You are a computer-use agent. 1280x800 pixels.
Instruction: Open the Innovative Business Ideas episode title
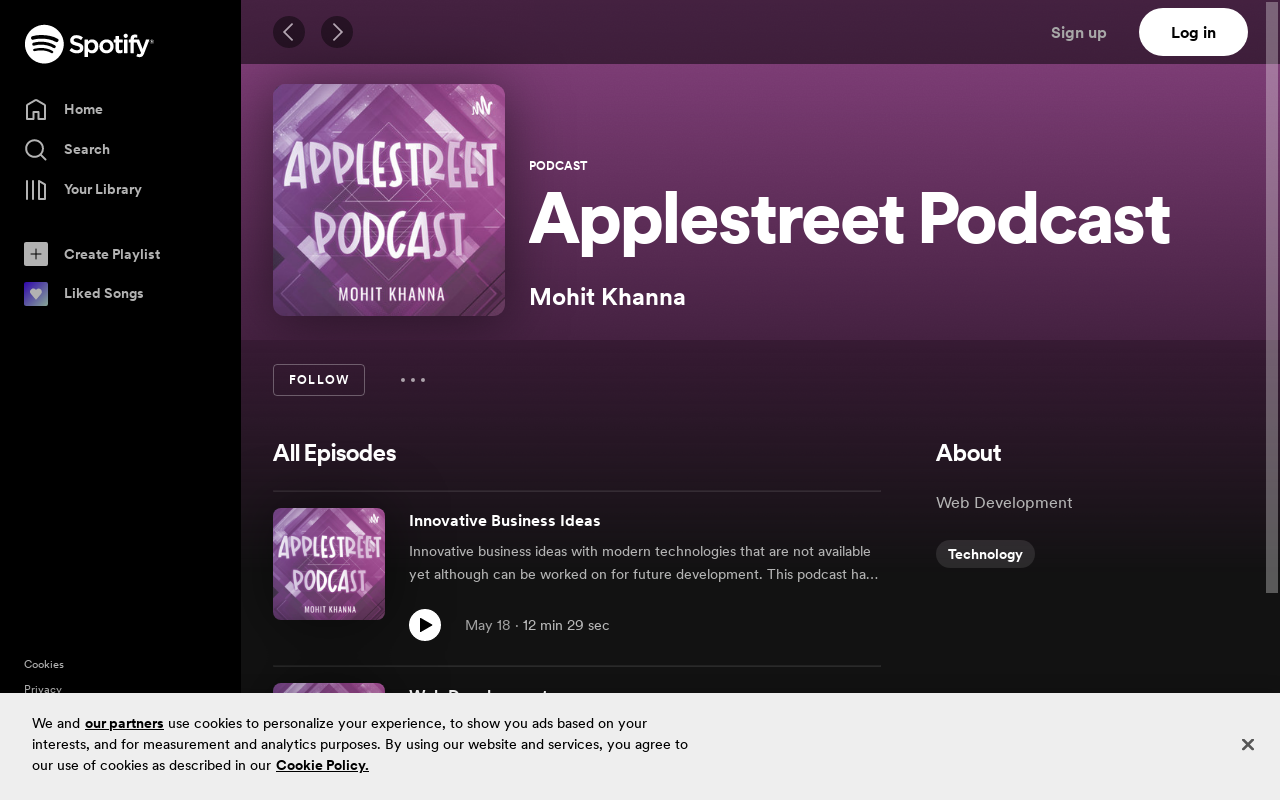505,521
